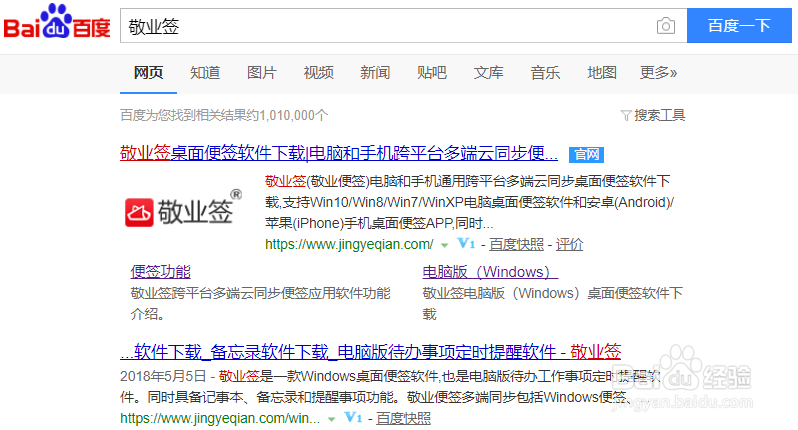Click the Baidu logo
The height and width of the screenshot is (430, 798).
click(x=57, y=21)
